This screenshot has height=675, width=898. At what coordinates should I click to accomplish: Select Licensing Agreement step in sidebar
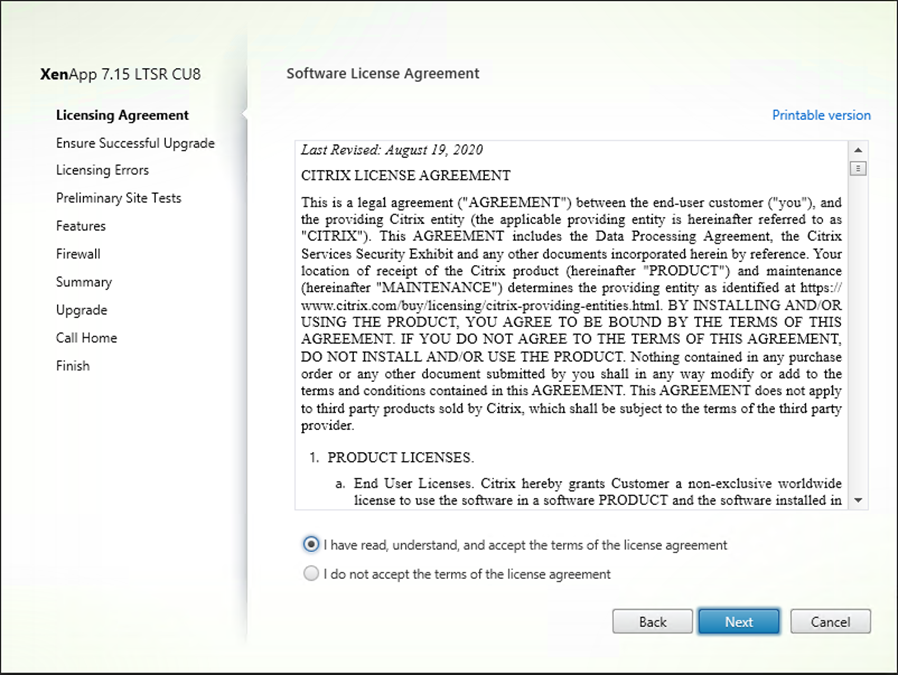(x=122, y=115)
